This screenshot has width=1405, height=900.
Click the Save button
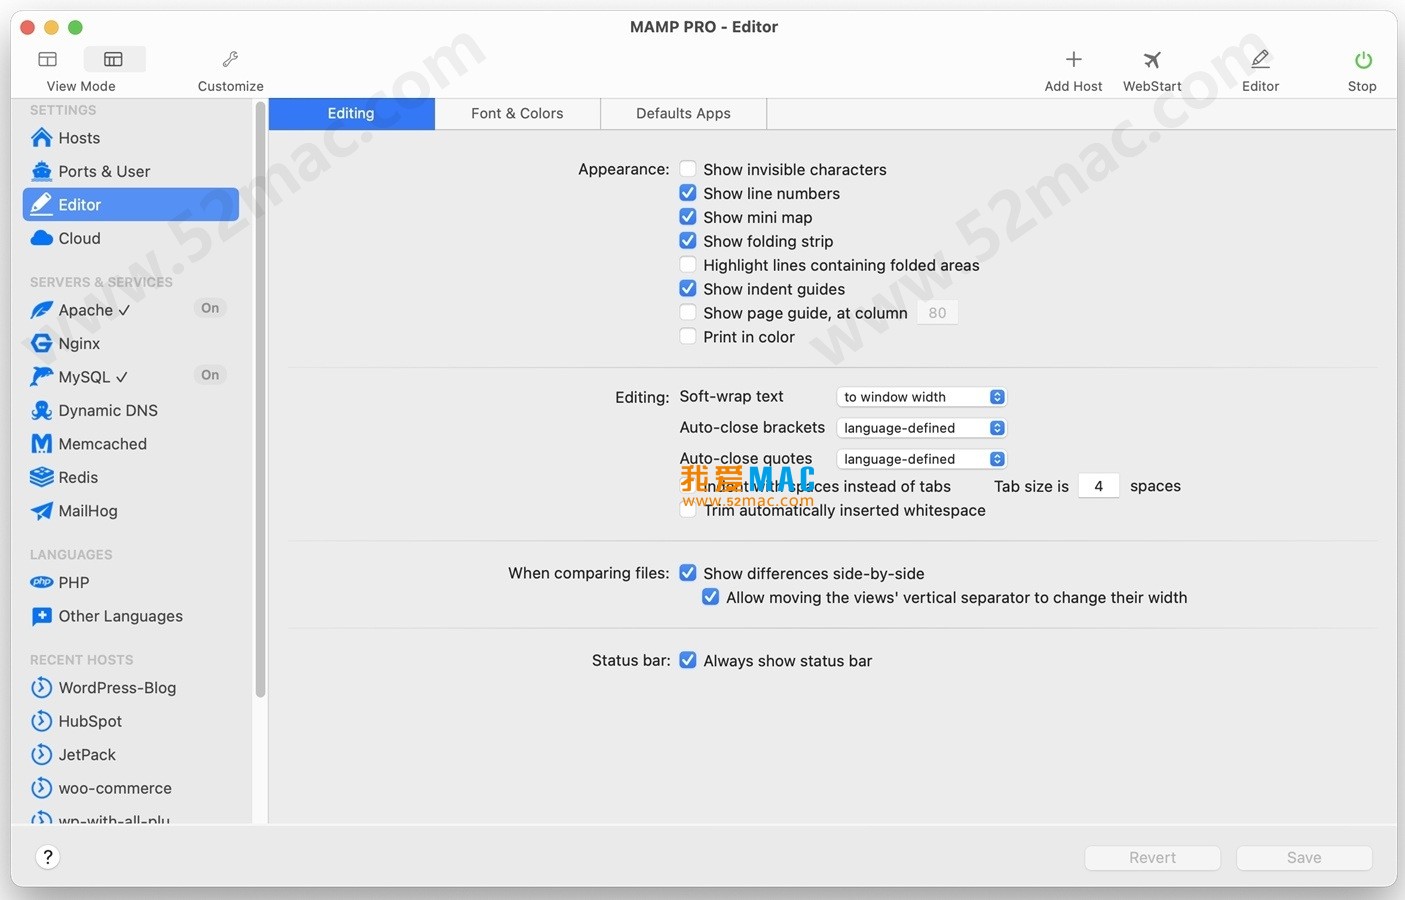[1304, 858]
